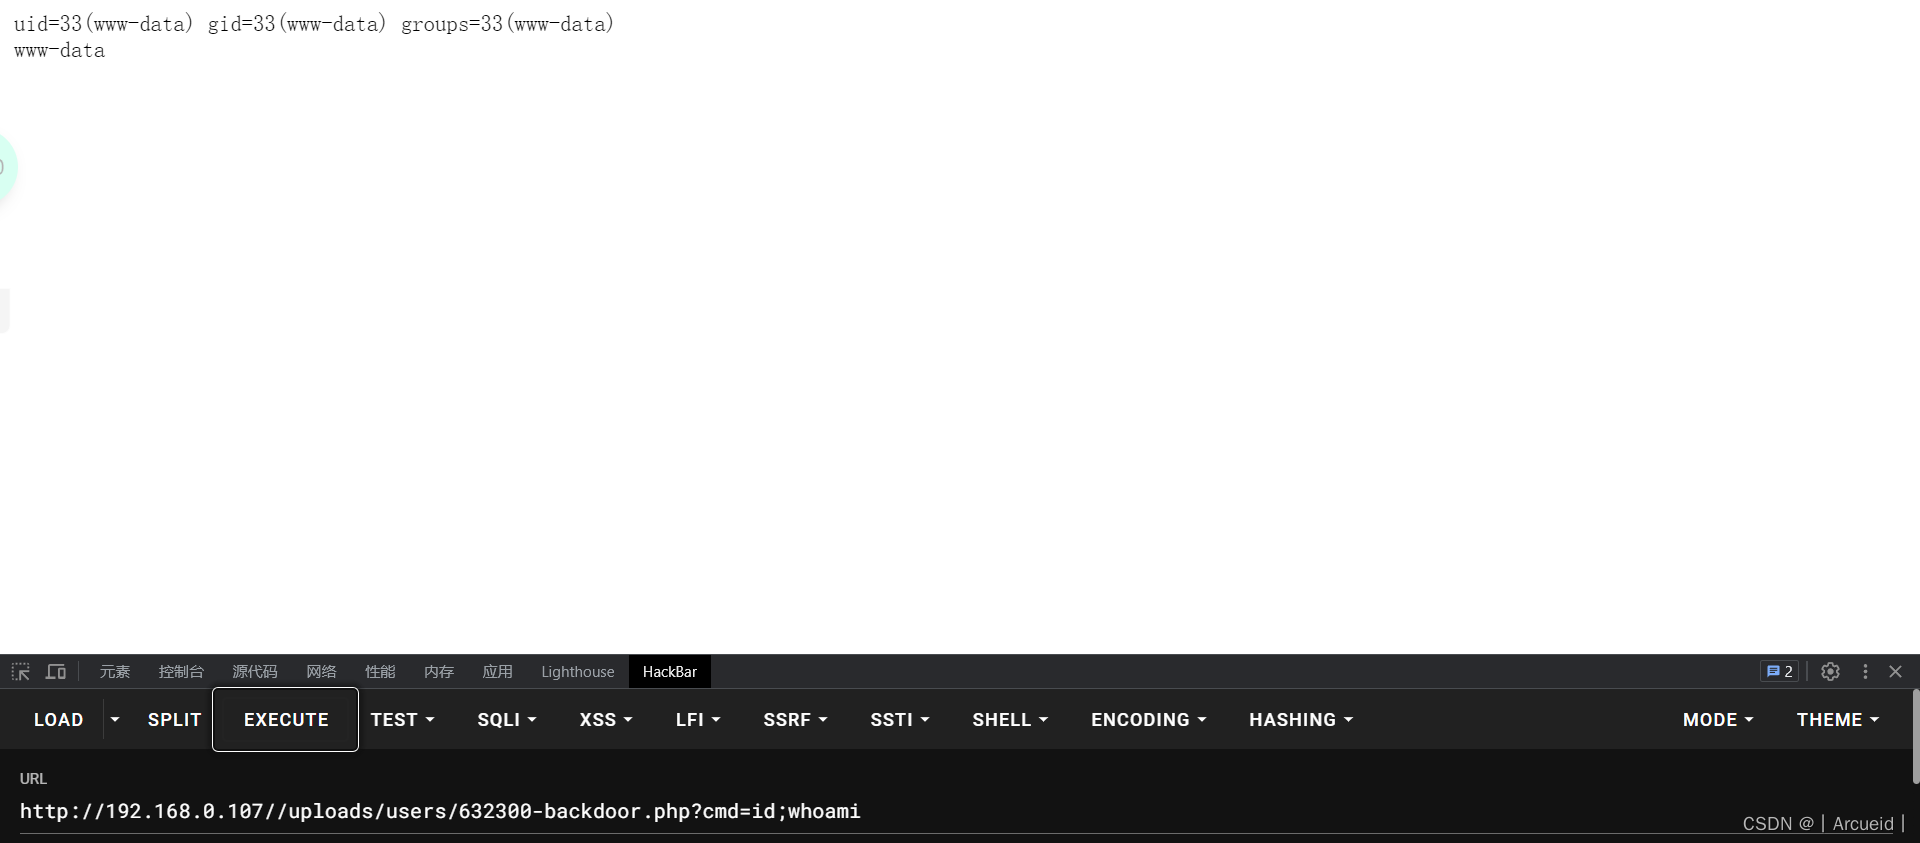This screenshot has height=843, width=1920.
Task: Switch to the 性能 tab
Action: (380, 672)
